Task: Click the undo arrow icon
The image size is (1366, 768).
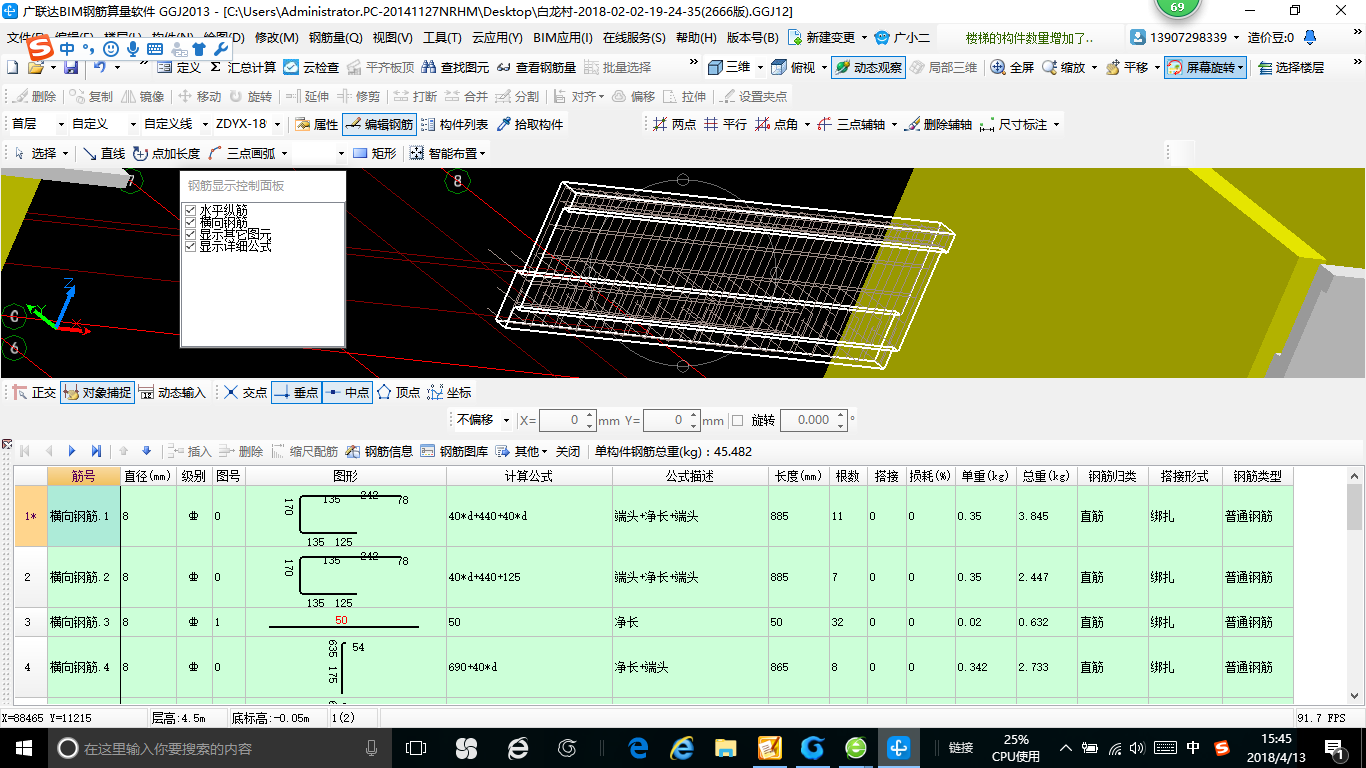Action: click(x=99, y=67)
